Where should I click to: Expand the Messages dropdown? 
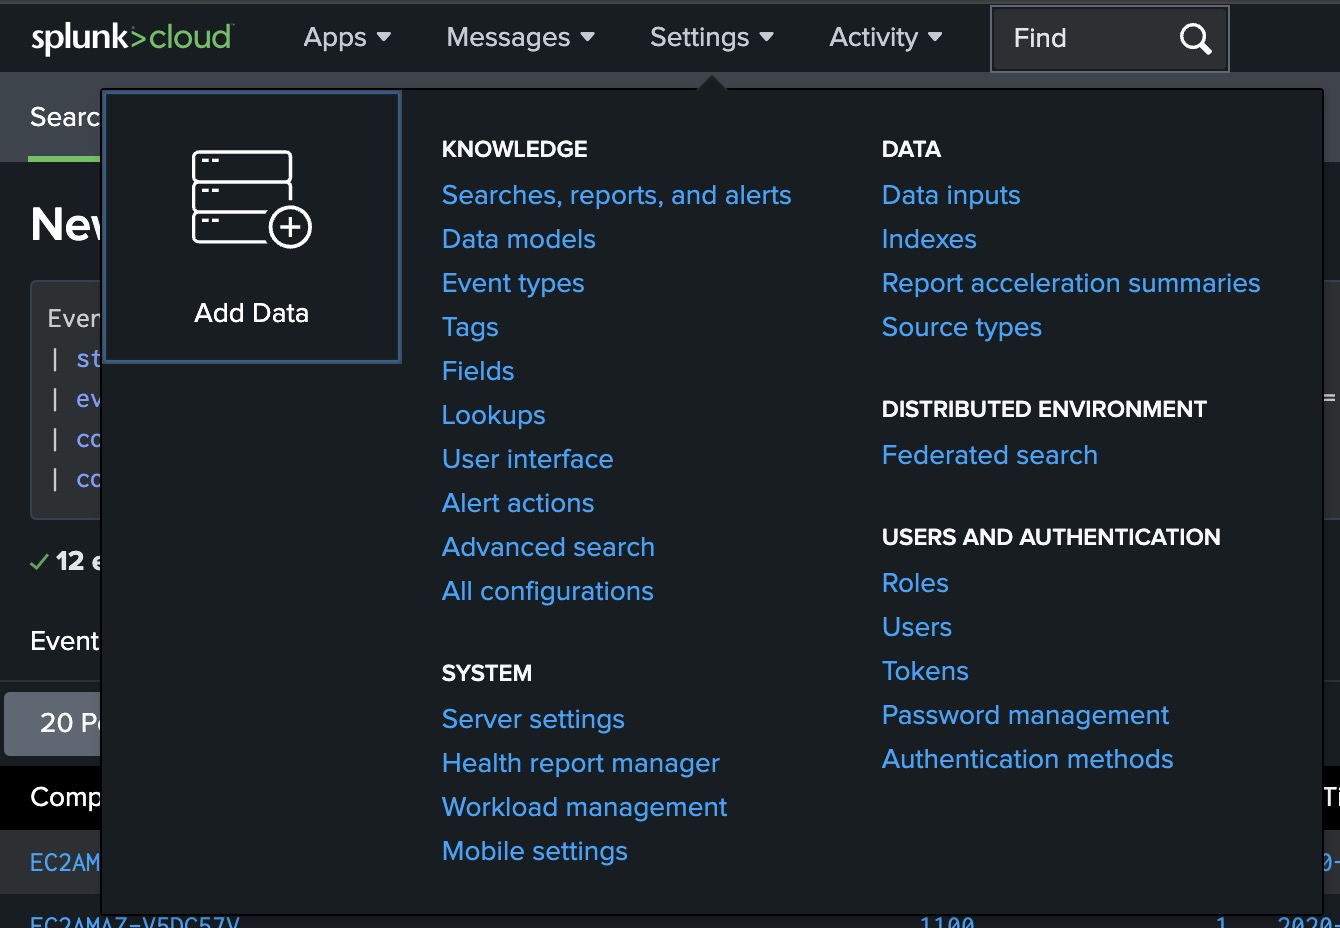tap(520, 38)
